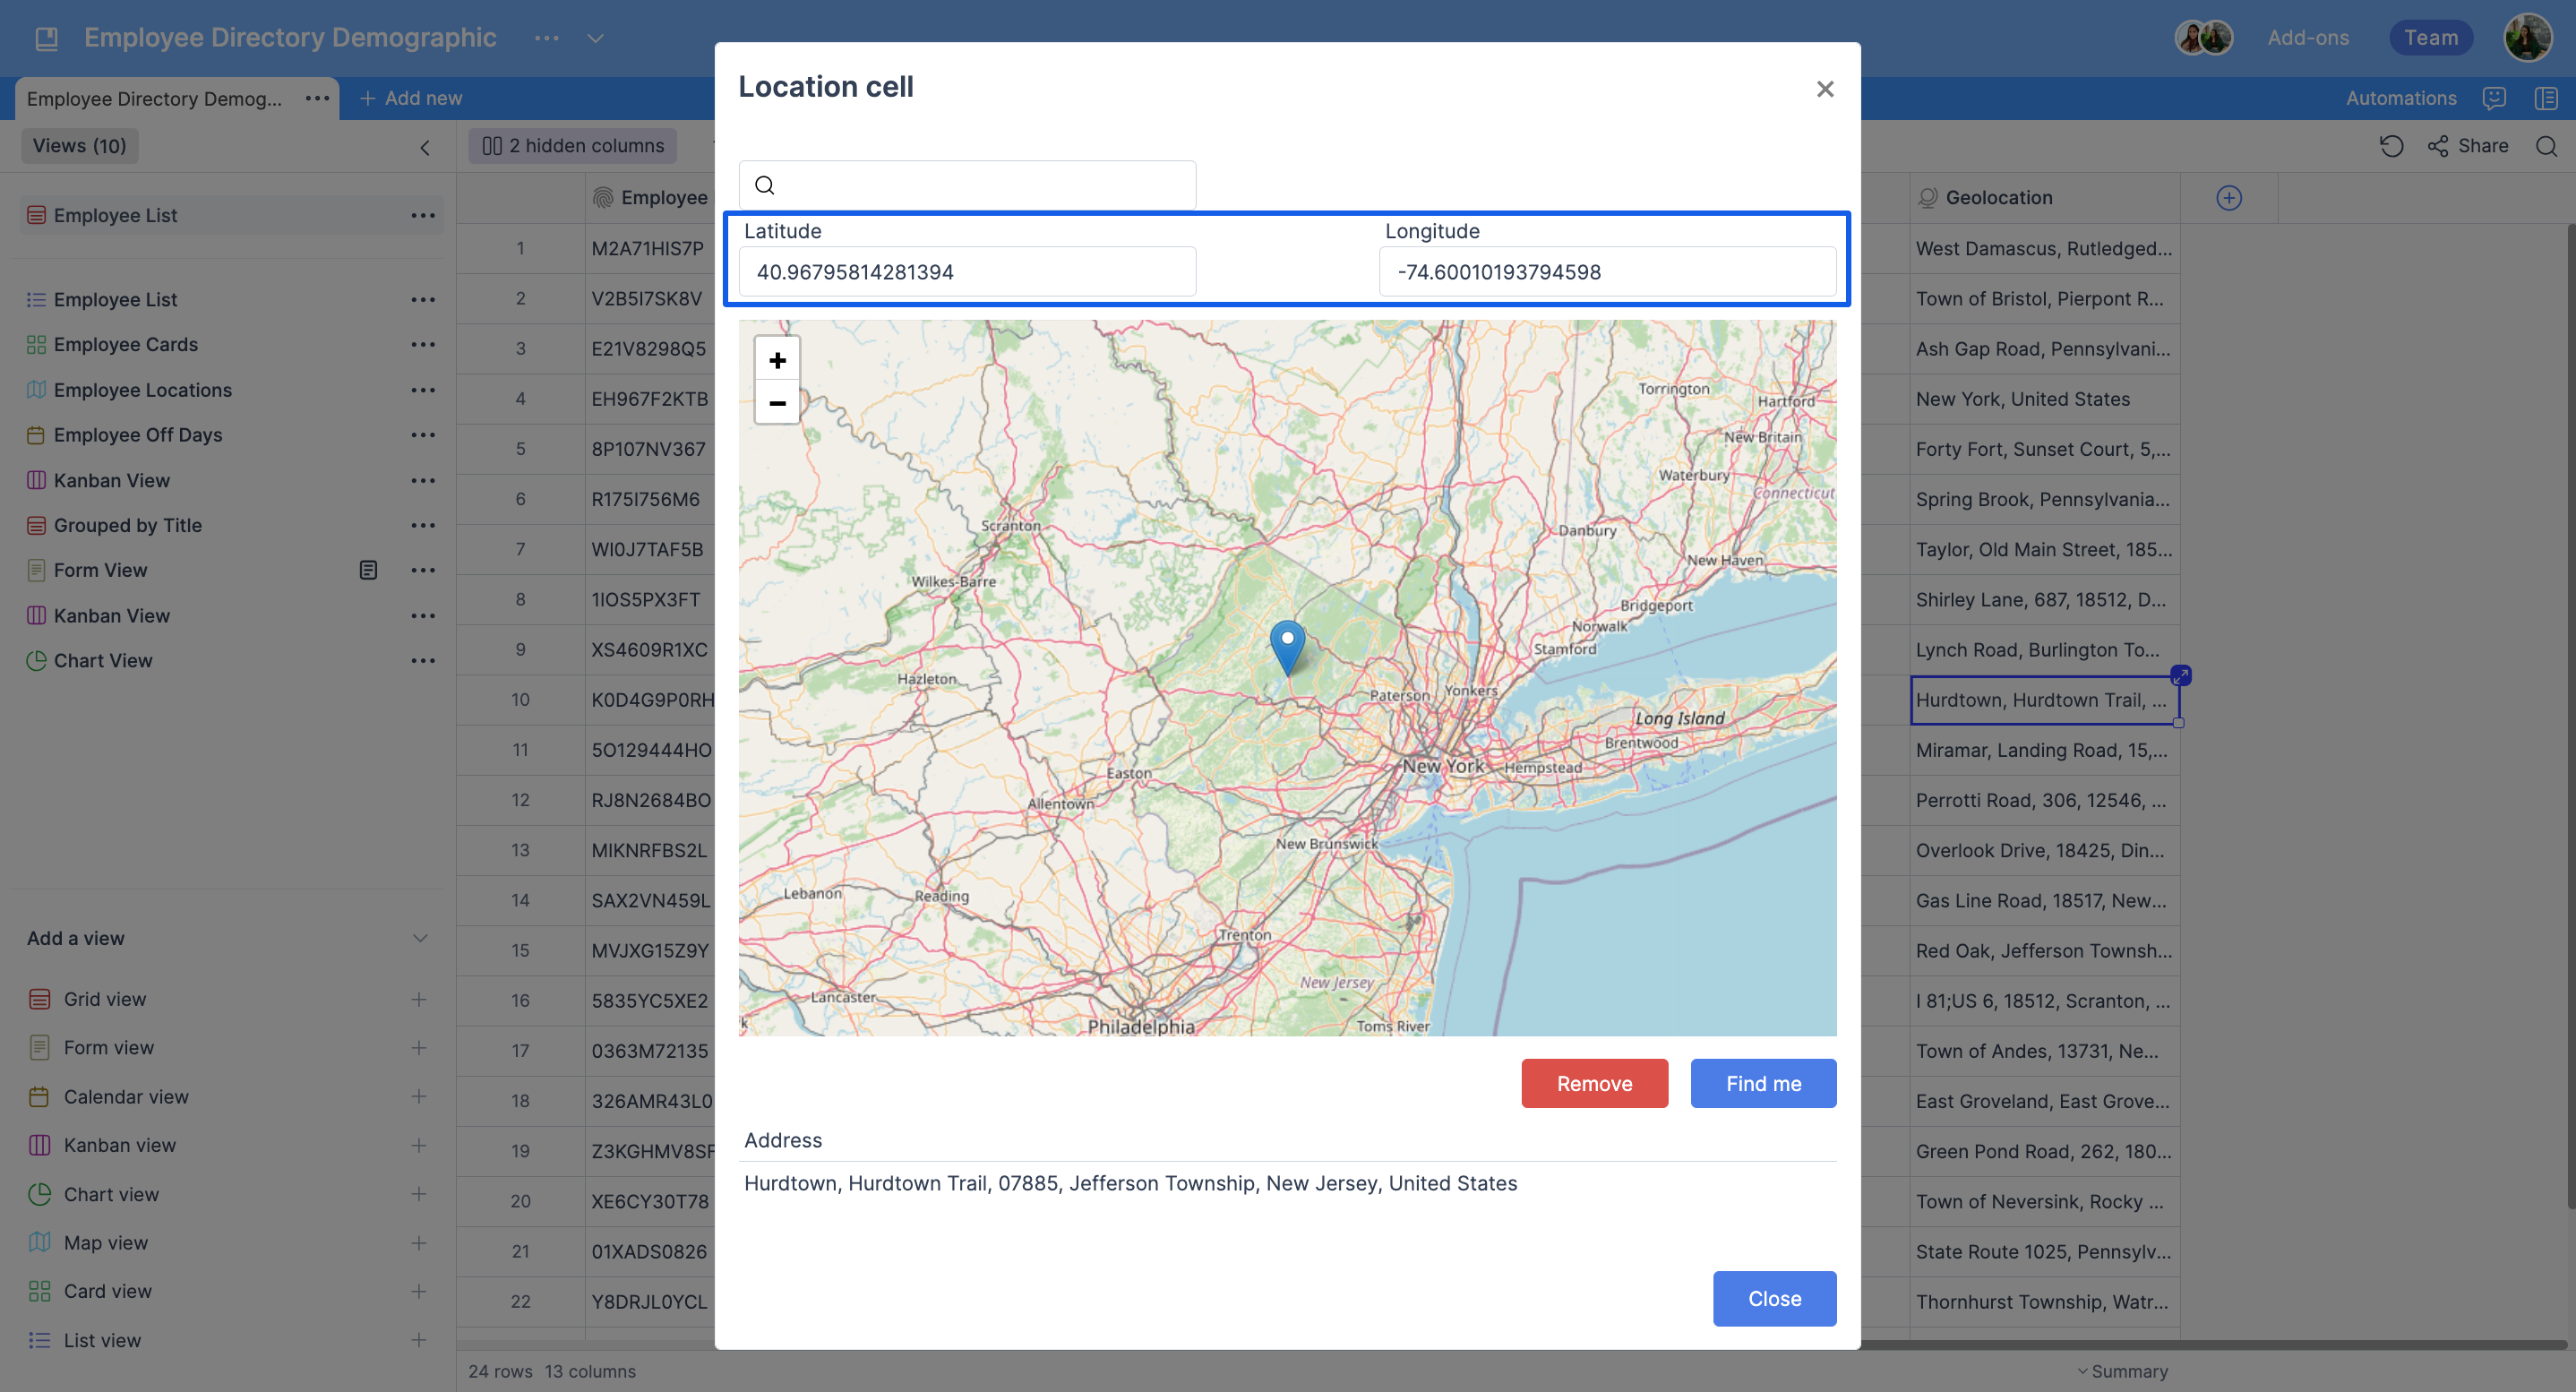Click the undo history icon above the grid

click(x=2391, y=146)
